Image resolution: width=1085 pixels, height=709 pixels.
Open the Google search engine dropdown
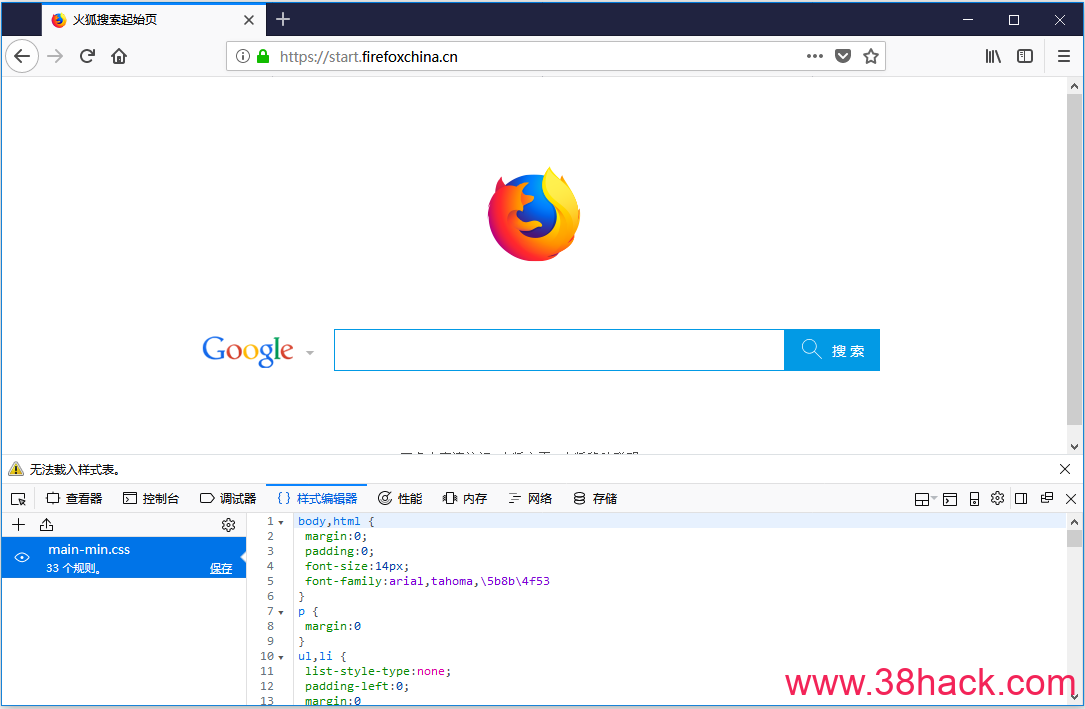point(310,353)
